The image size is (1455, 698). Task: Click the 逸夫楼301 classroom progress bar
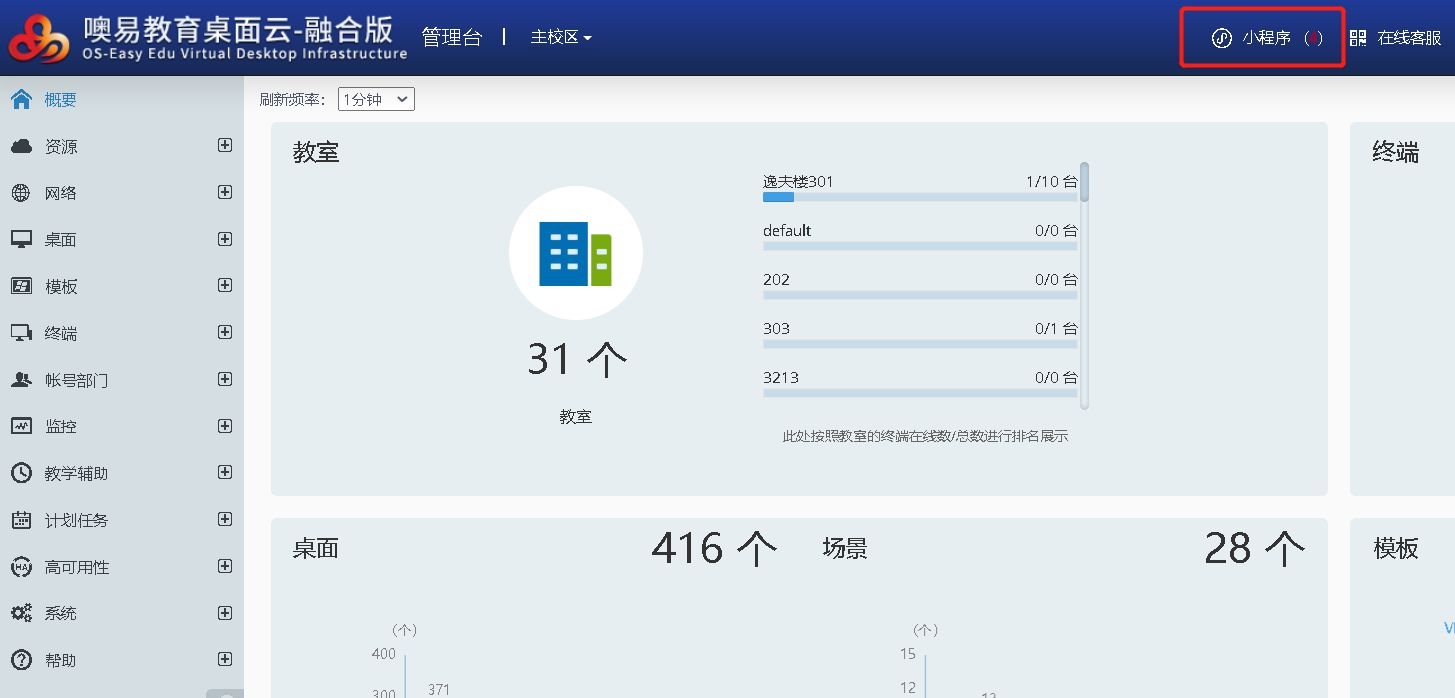coord(919,197)
